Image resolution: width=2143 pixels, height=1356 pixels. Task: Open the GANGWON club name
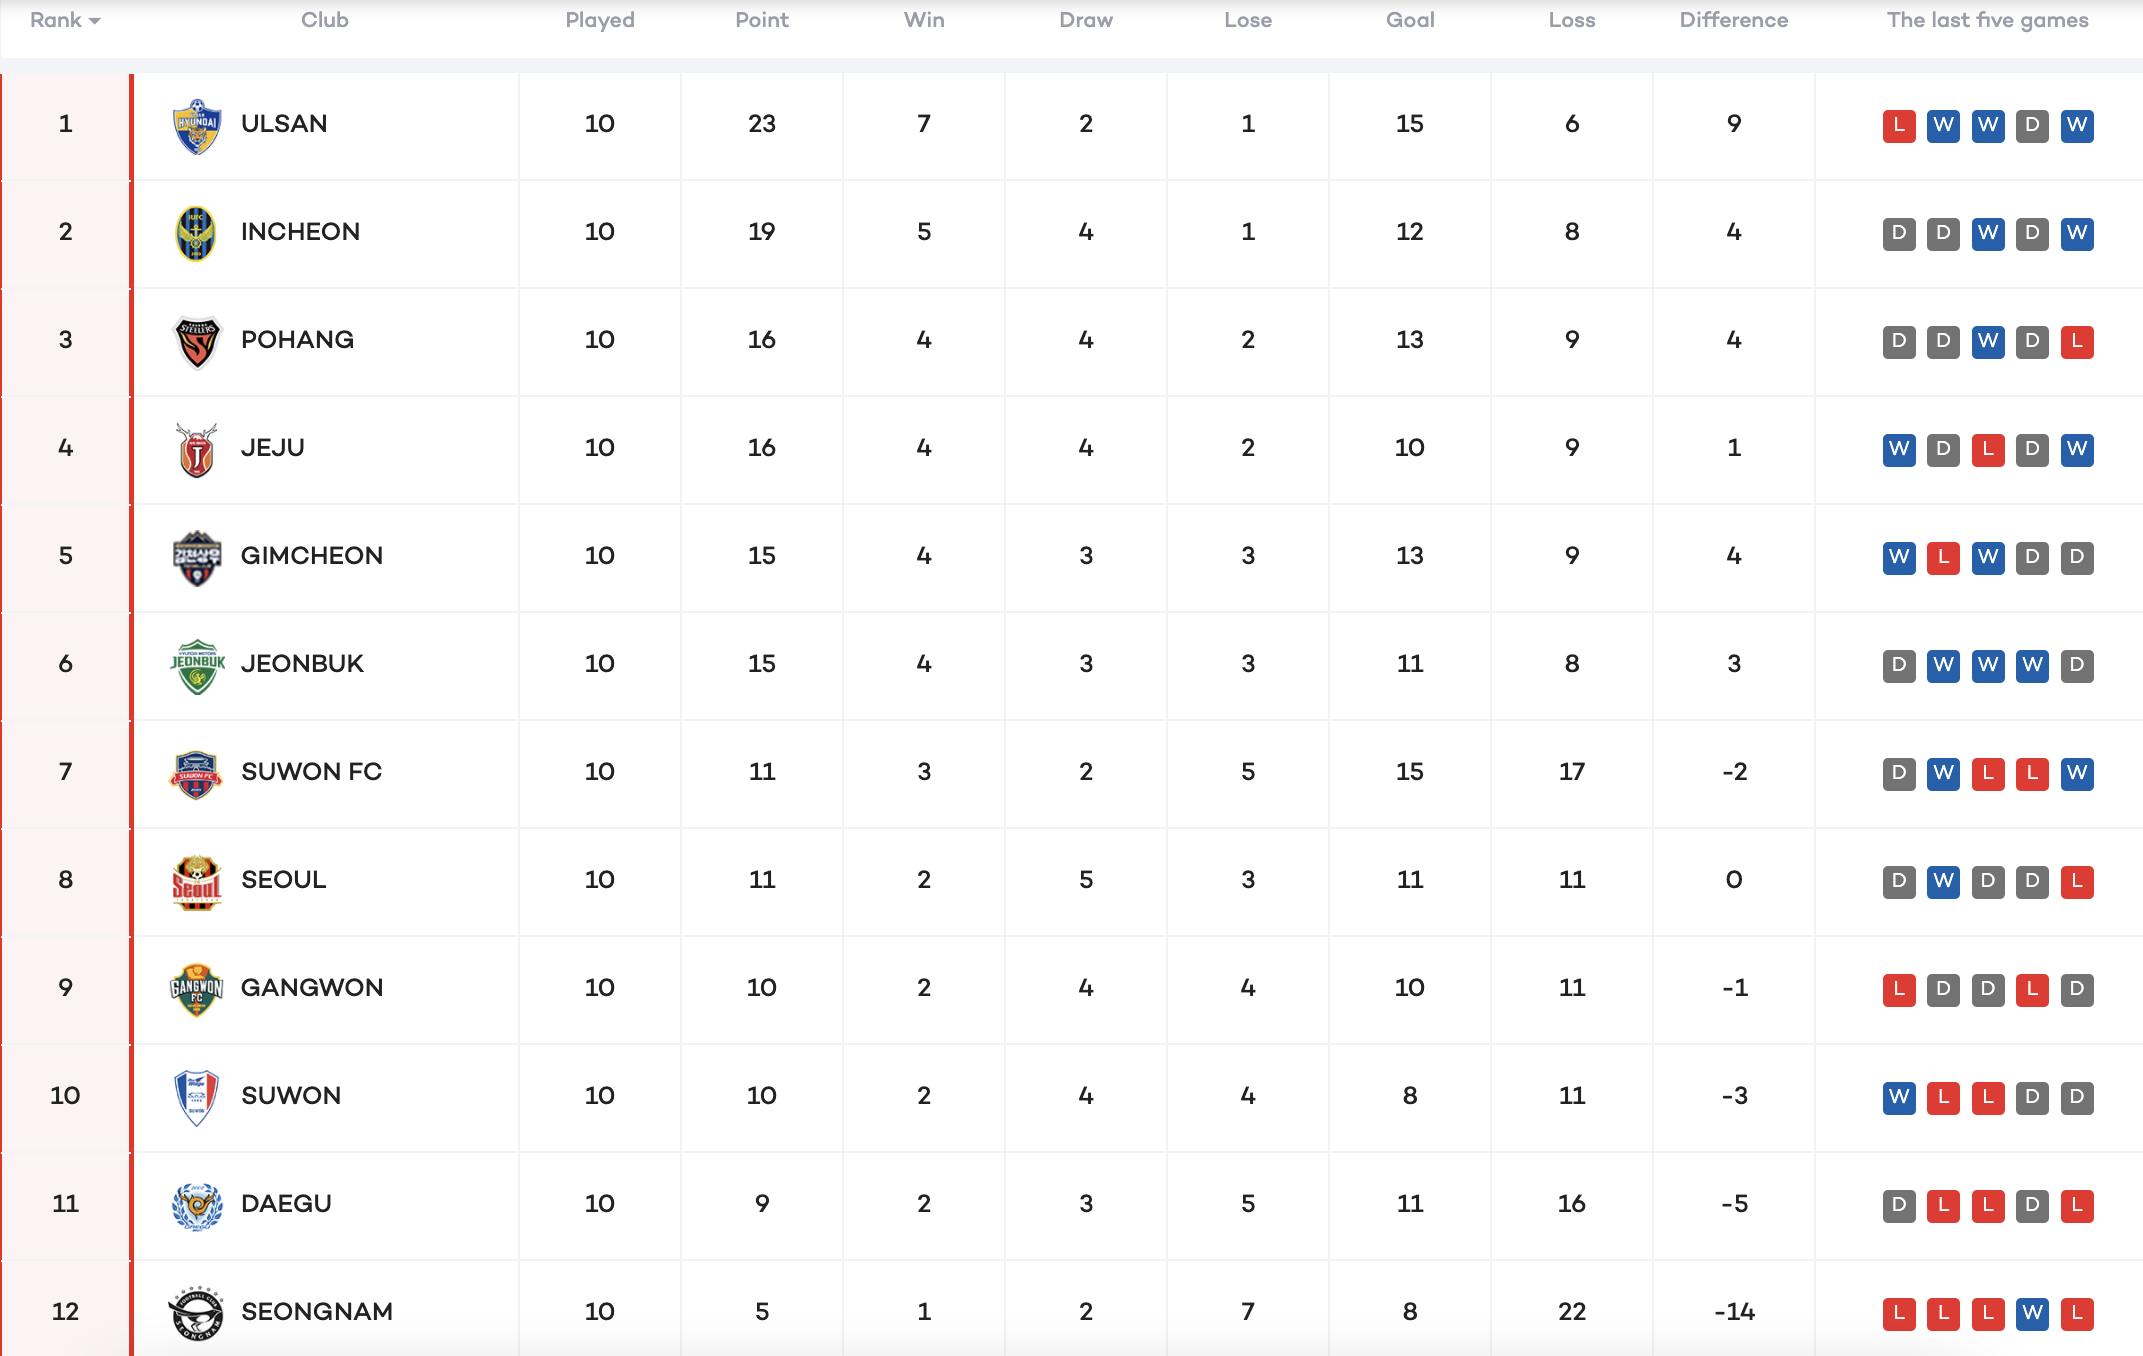[x=312, y=988]
